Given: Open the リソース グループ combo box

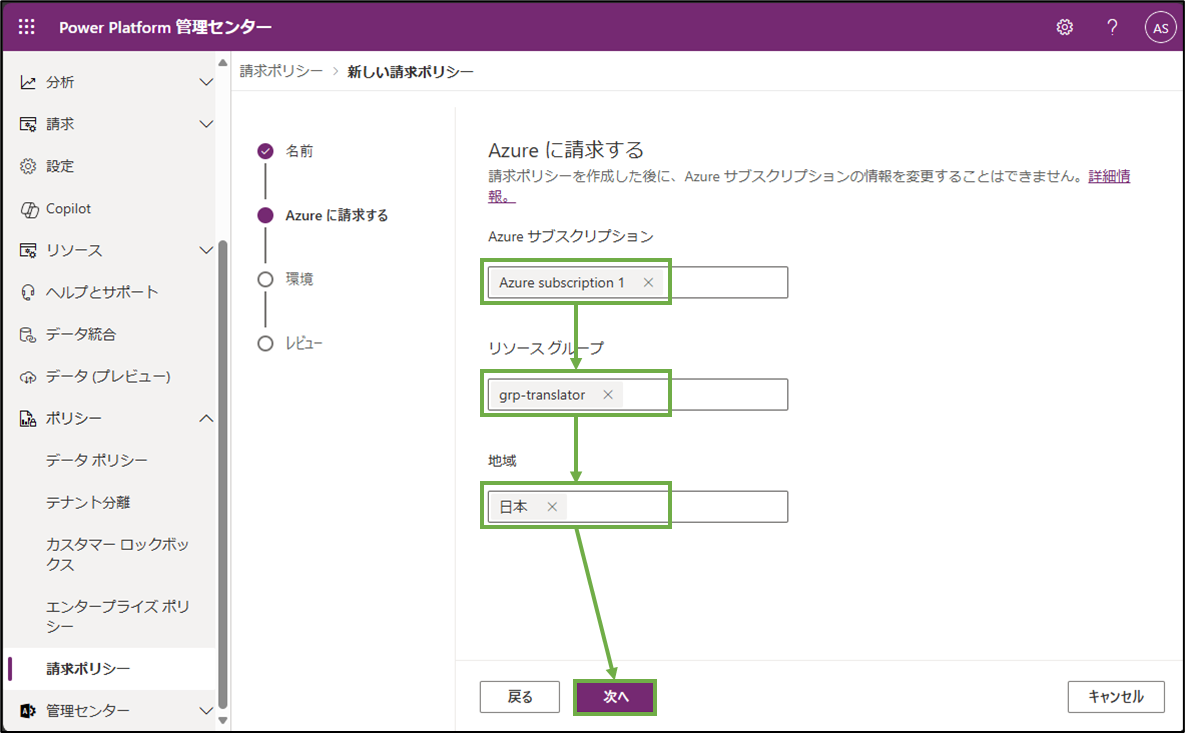Looking at the screenshot, I should 638,394.
